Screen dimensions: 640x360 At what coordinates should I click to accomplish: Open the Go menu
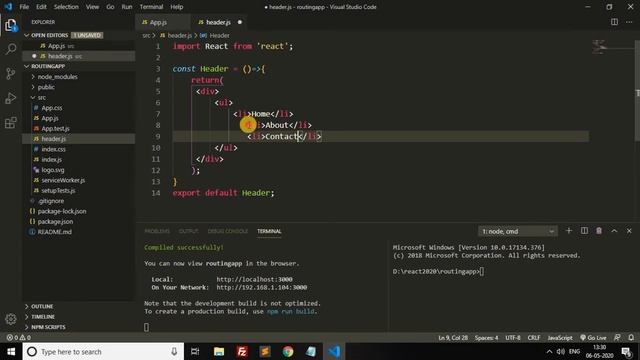(x=110, y=7)
